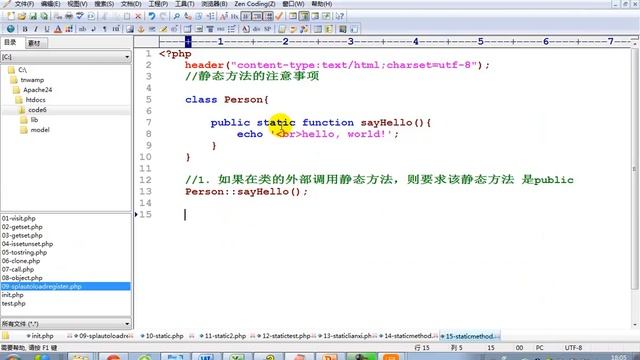Viewport: 640px width, 360px height.
Task: Apply Underline HTML tag icon
Action: click(x=47, y=29)
